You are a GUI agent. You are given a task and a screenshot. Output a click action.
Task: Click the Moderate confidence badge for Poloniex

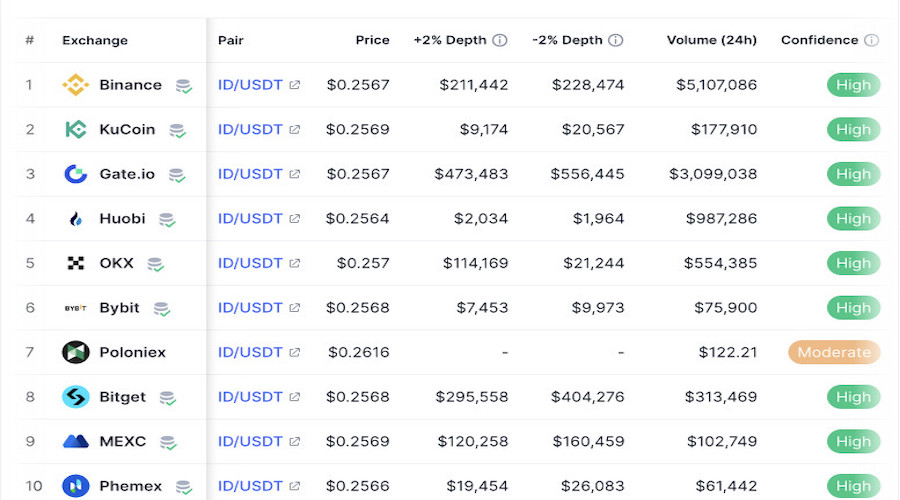point(834,352)
